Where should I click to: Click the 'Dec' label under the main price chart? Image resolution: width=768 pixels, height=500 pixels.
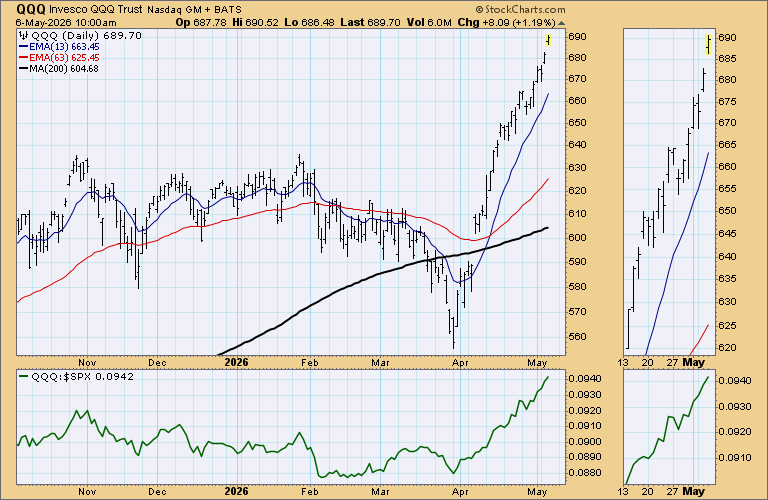point(157,363)
